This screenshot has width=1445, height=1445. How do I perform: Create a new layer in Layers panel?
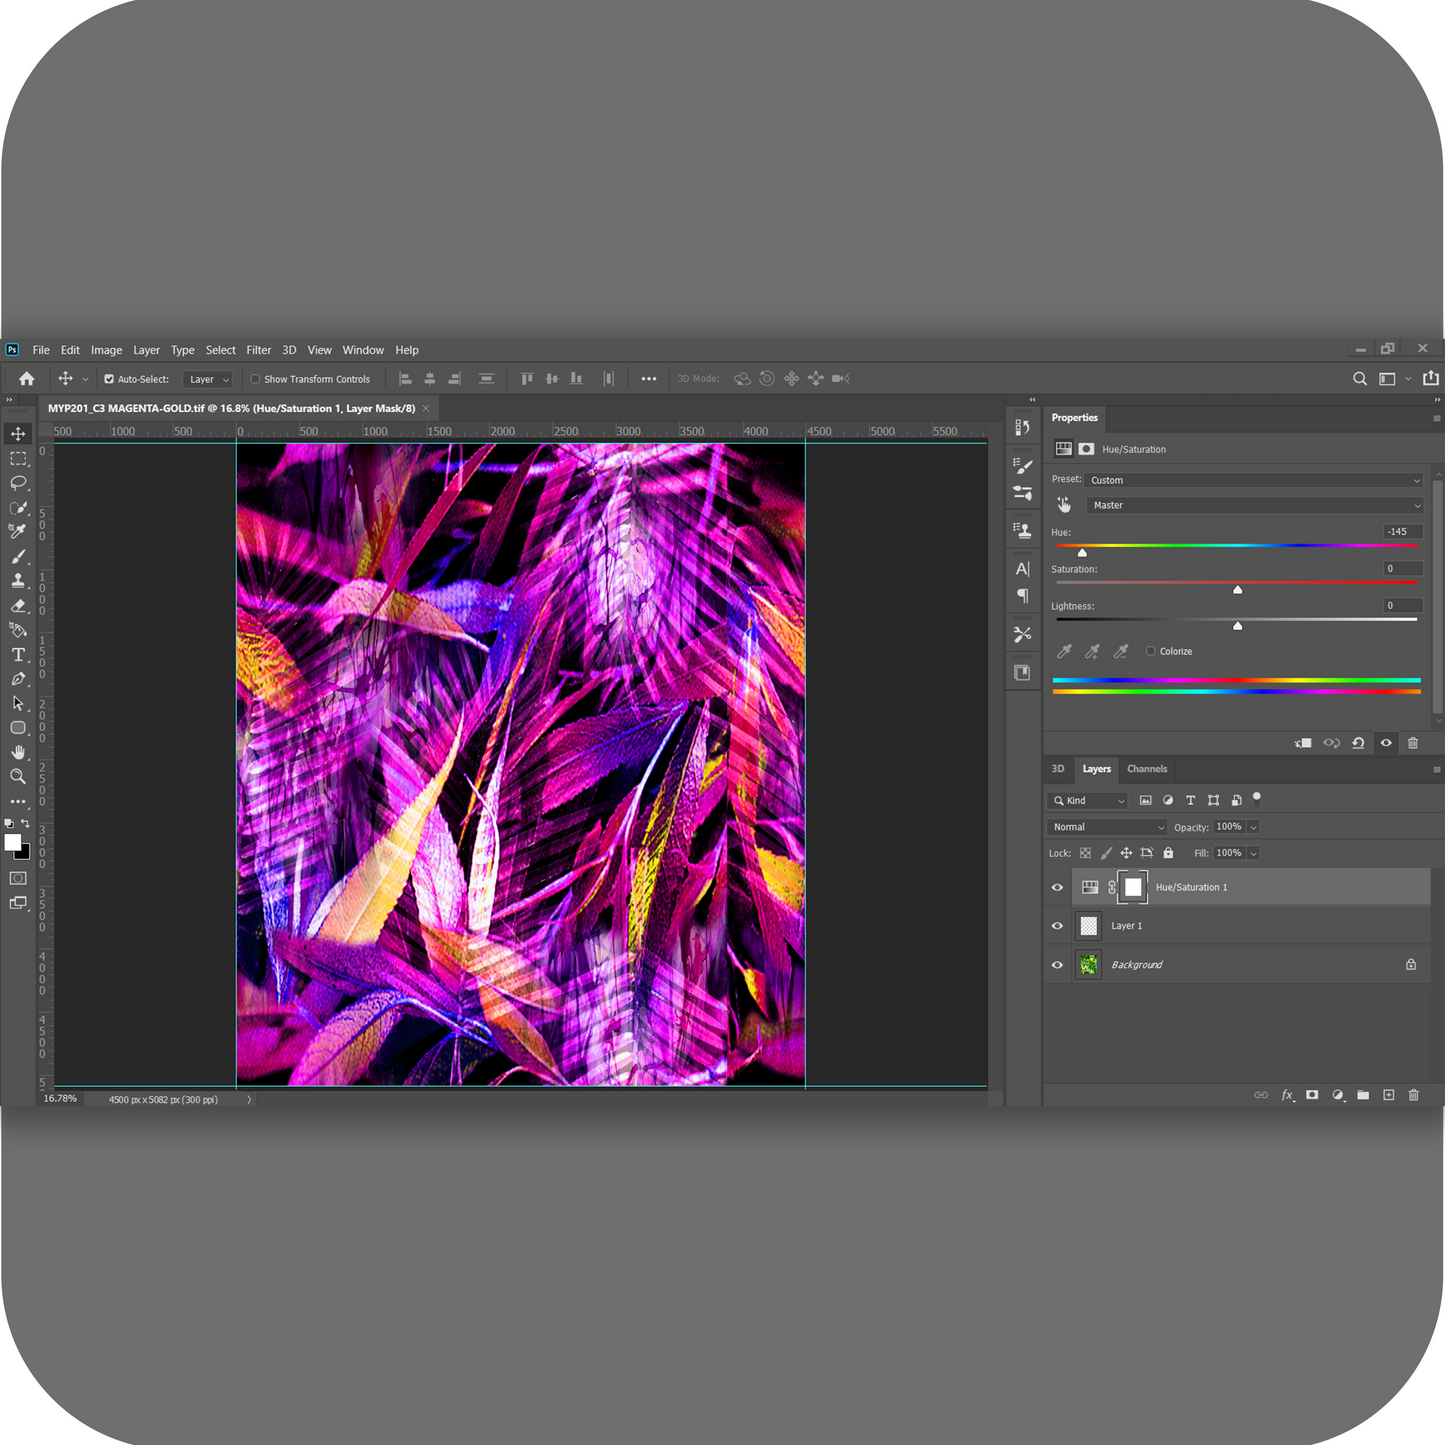tap(1388, 1095)
